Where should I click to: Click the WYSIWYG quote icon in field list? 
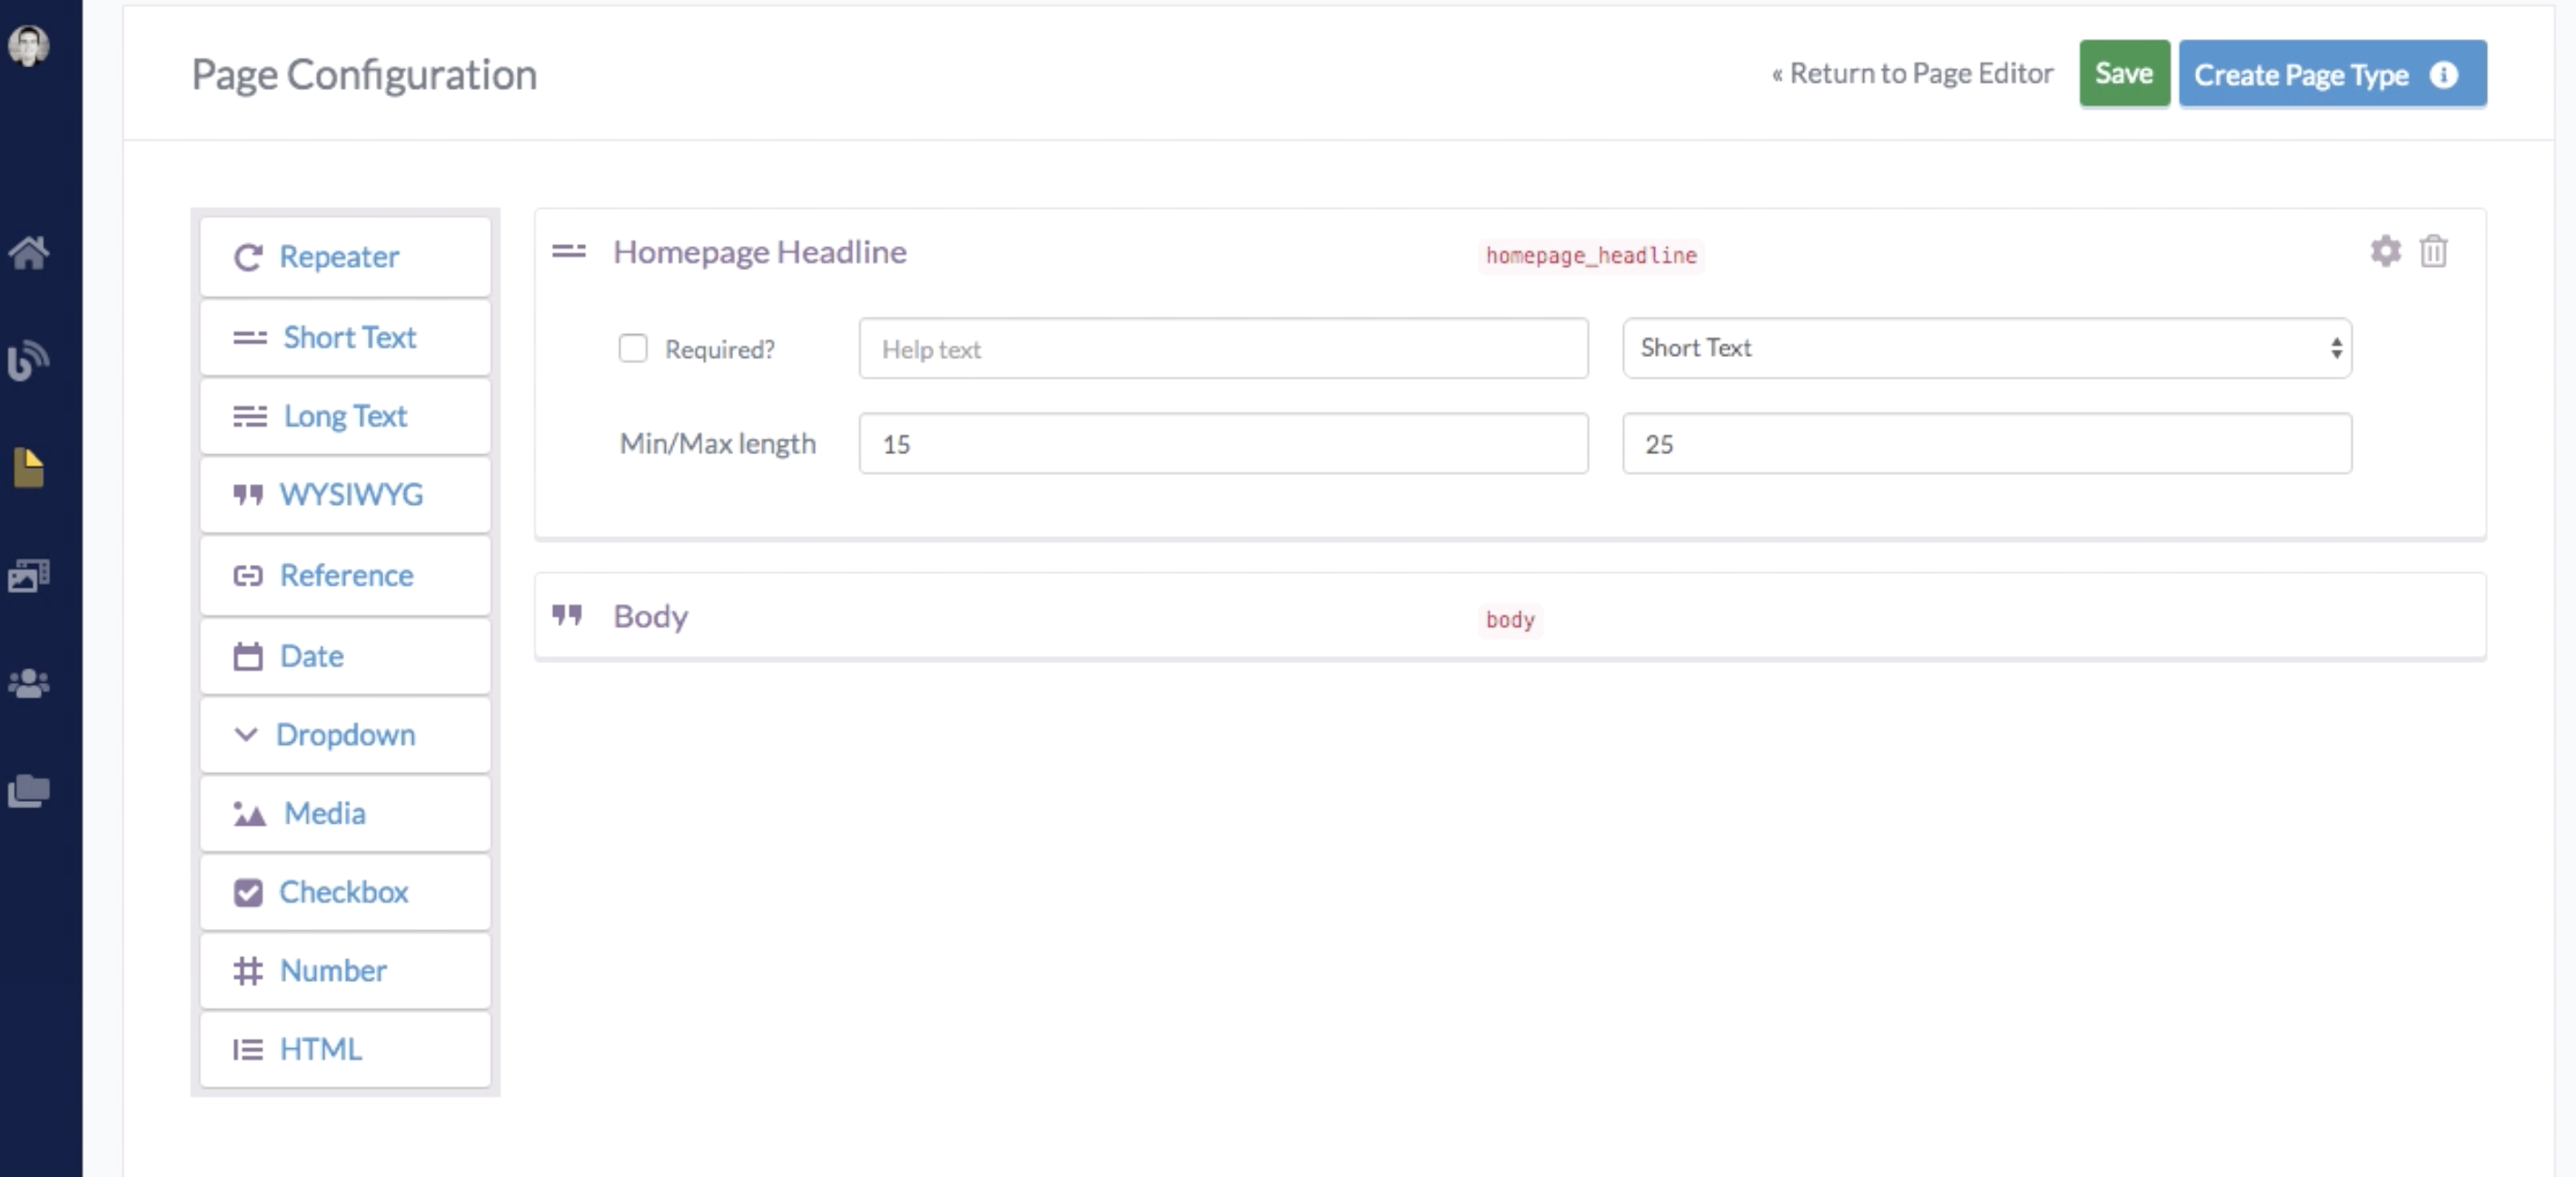(x=248, y=495)
